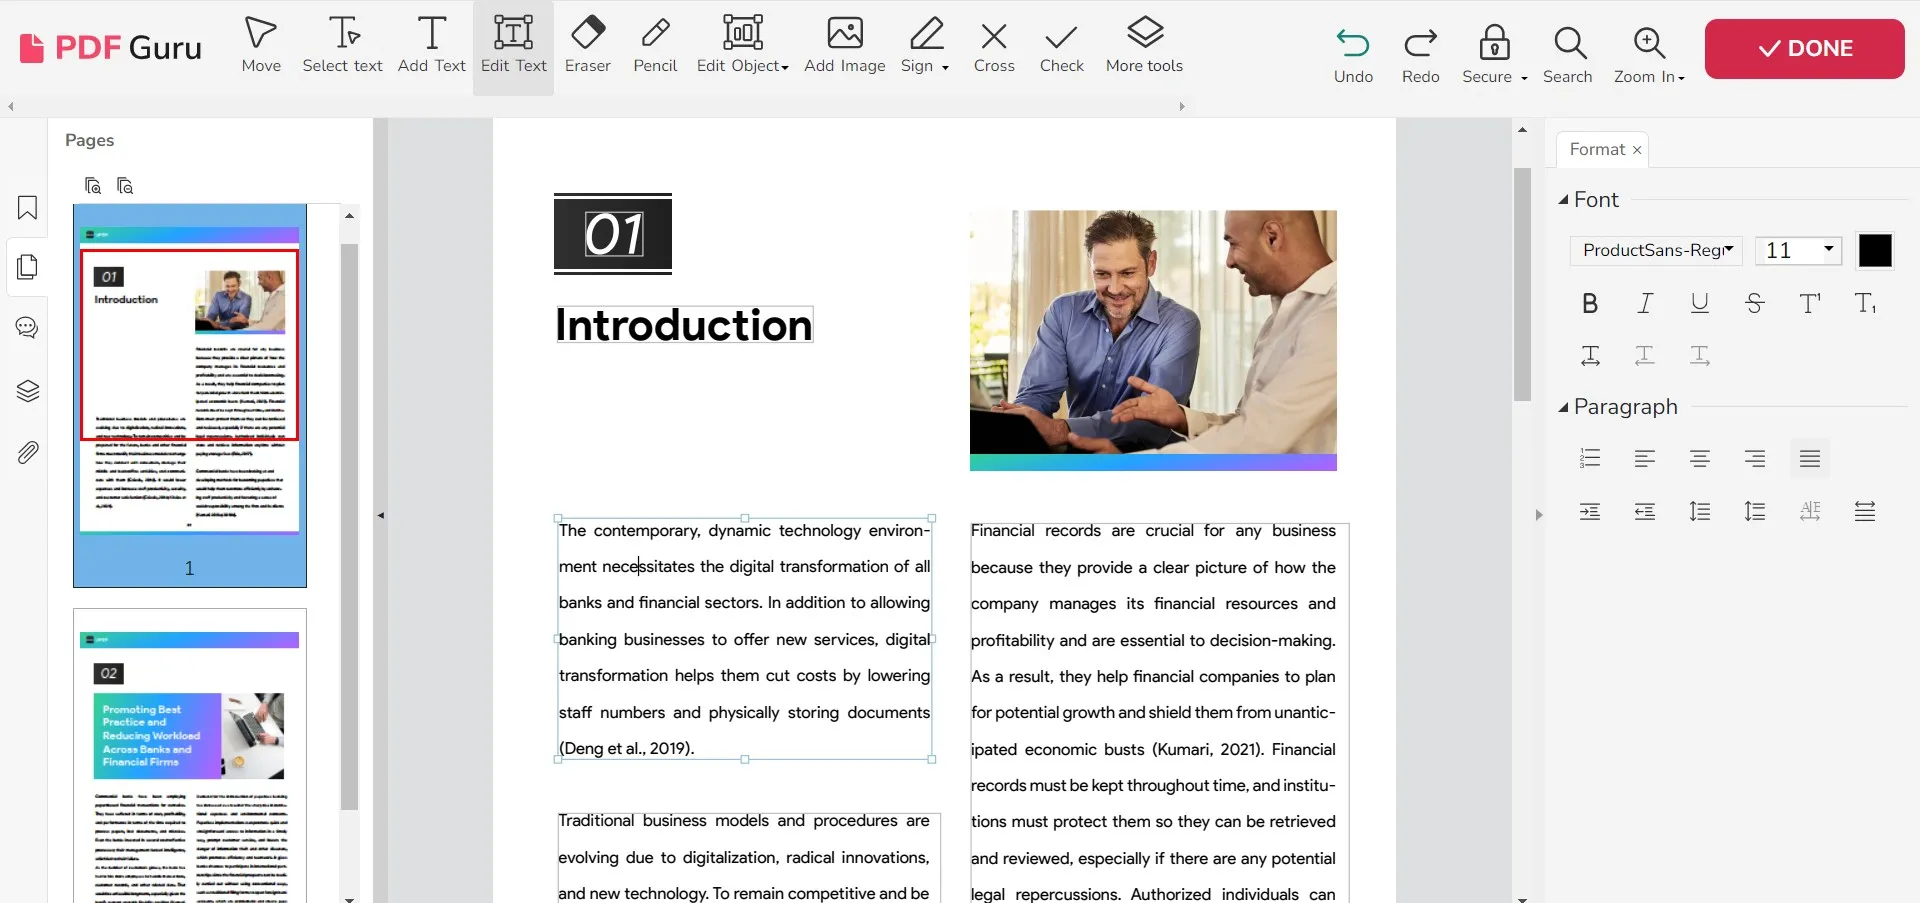Viewport: 1920px width, 903px height.
Task: Click the DONE button
Action: pyautogui.click(x=1804, y=48)
